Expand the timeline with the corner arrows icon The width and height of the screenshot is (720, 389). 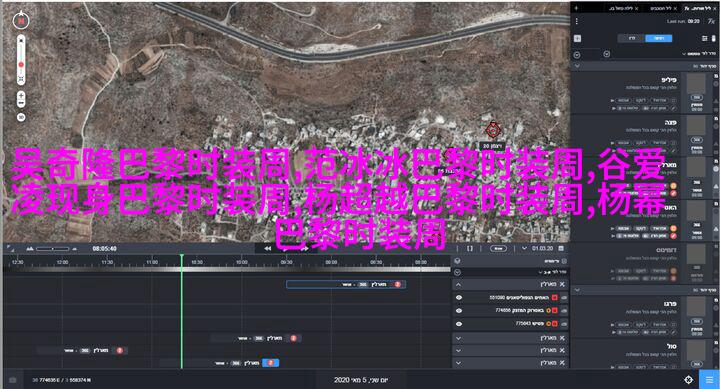pos(11,248)
